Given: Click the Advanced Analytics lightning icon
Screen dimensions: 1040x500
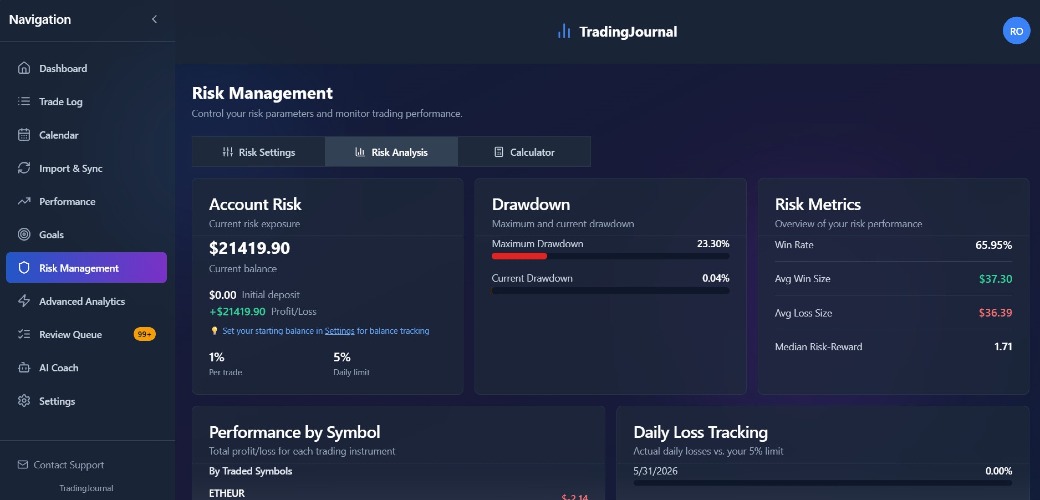Looking at the screenshot, I should pyautogui.click(x=24, y=301).
